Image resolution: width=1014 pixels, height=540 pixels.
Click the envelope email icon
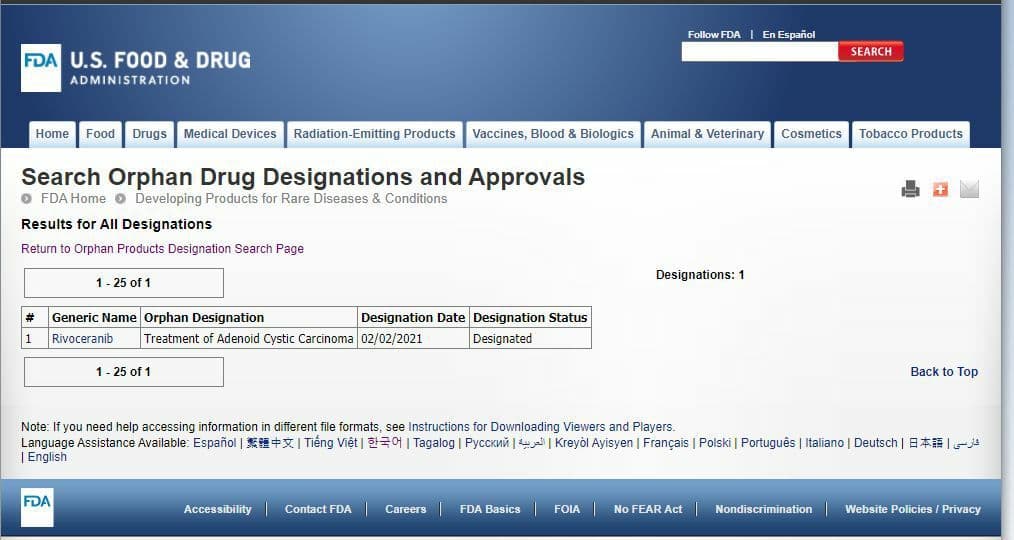click(x=969, y=189)
